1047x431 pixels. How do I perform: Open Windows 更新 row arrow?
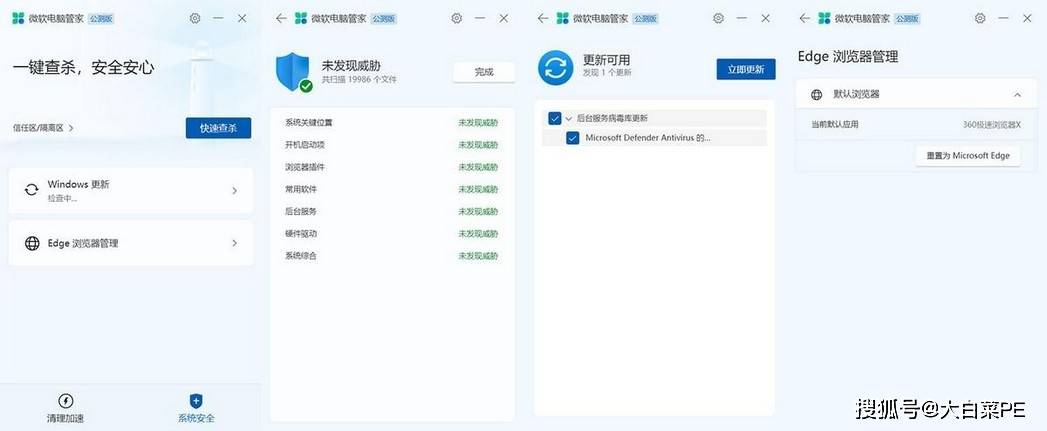(234, 190)
